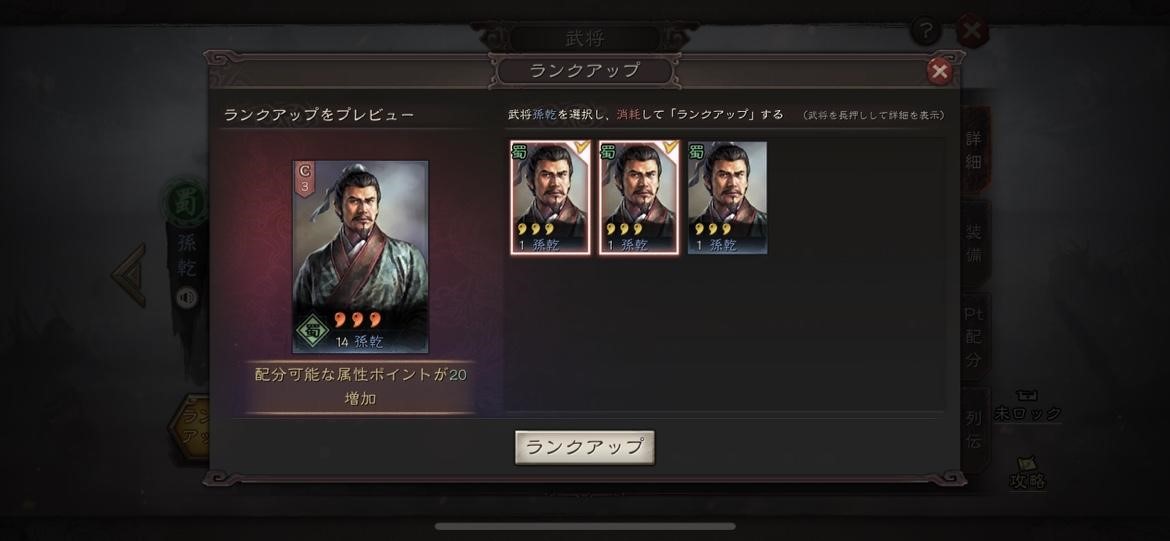The width and height of the screenshot is (1170, 541).
Task: Select the third unchecked 孫乾 card
Action: pyautogui.click(x=727, y=198)
